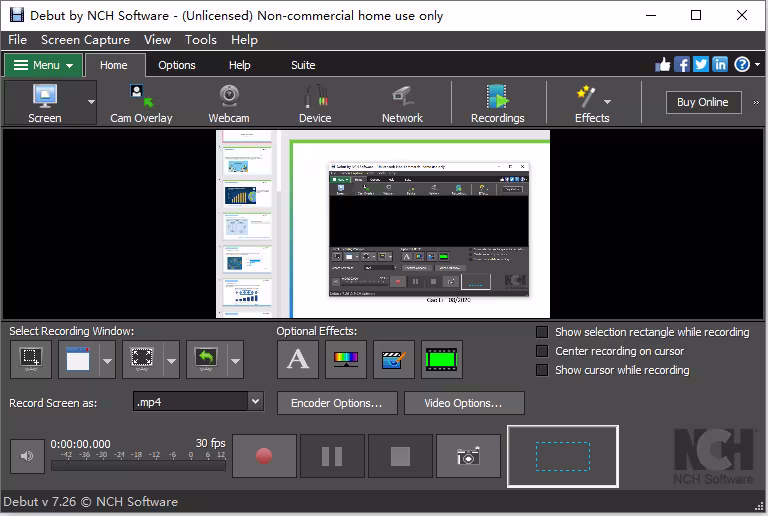The width and height of the screenshot is (768, 516).
Task: Click the Debut v 7.26 status text
Action: 90,502
